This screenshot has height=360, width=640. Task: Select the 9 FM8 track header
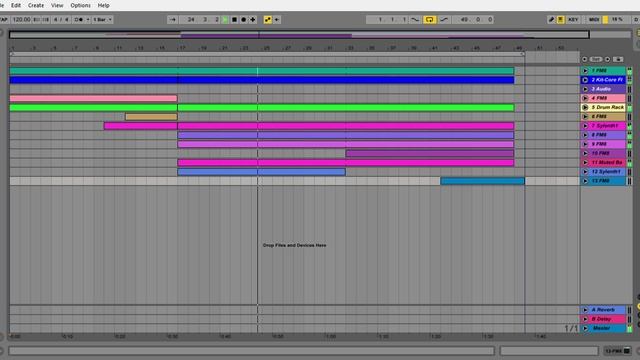(603, 144)
